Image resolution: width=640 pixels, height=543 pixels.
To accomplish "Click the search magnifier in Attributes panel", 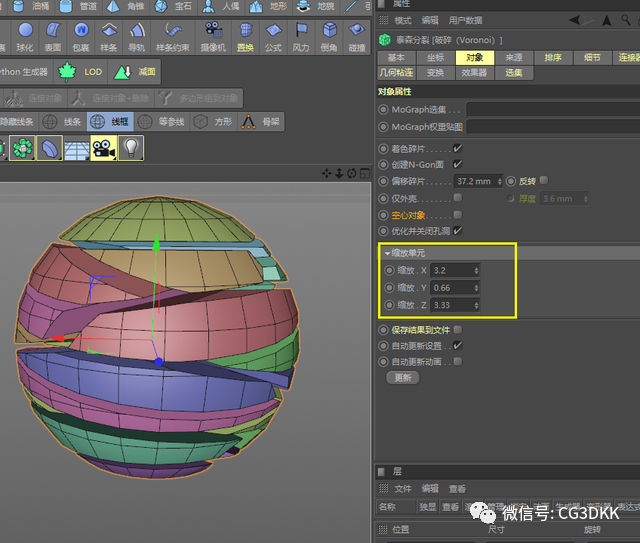I will tap(625, 20).
